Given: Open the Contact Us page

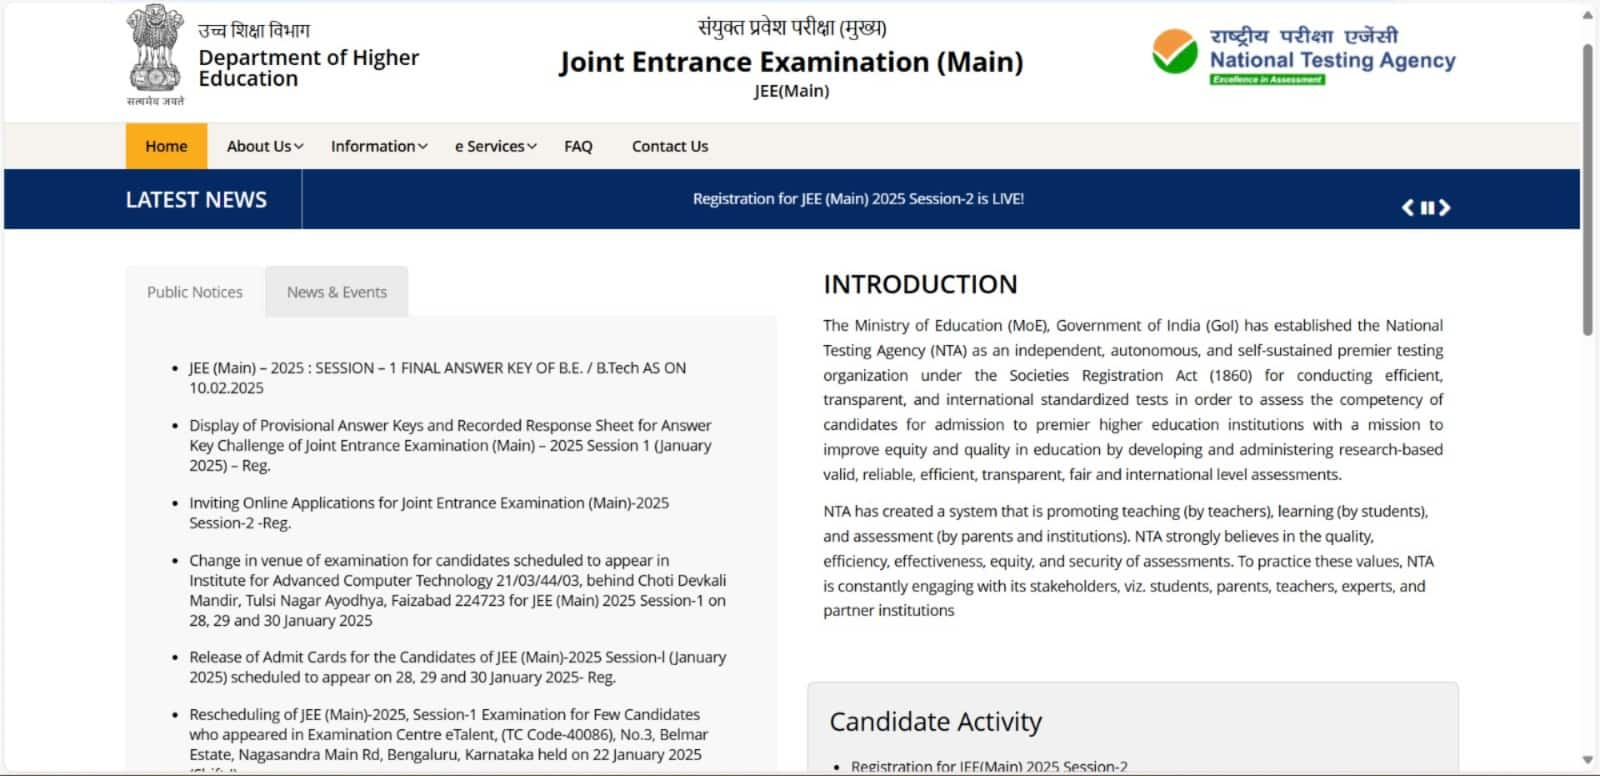Looking at the screenshot, I should tap(670, 146).
